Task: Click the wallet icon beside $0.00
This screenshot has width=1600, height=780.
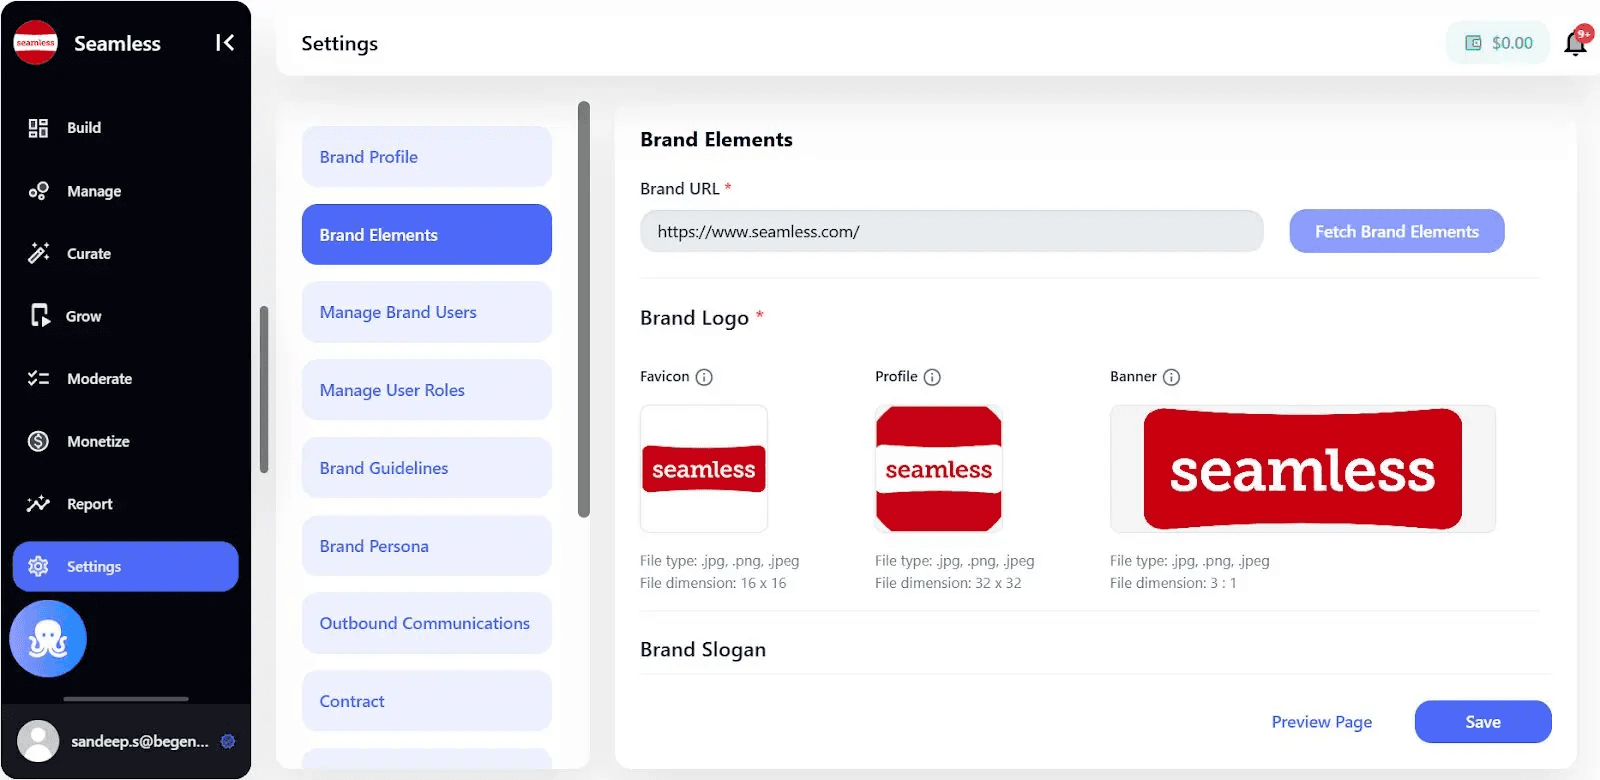Action: (x=1473, y=43)
